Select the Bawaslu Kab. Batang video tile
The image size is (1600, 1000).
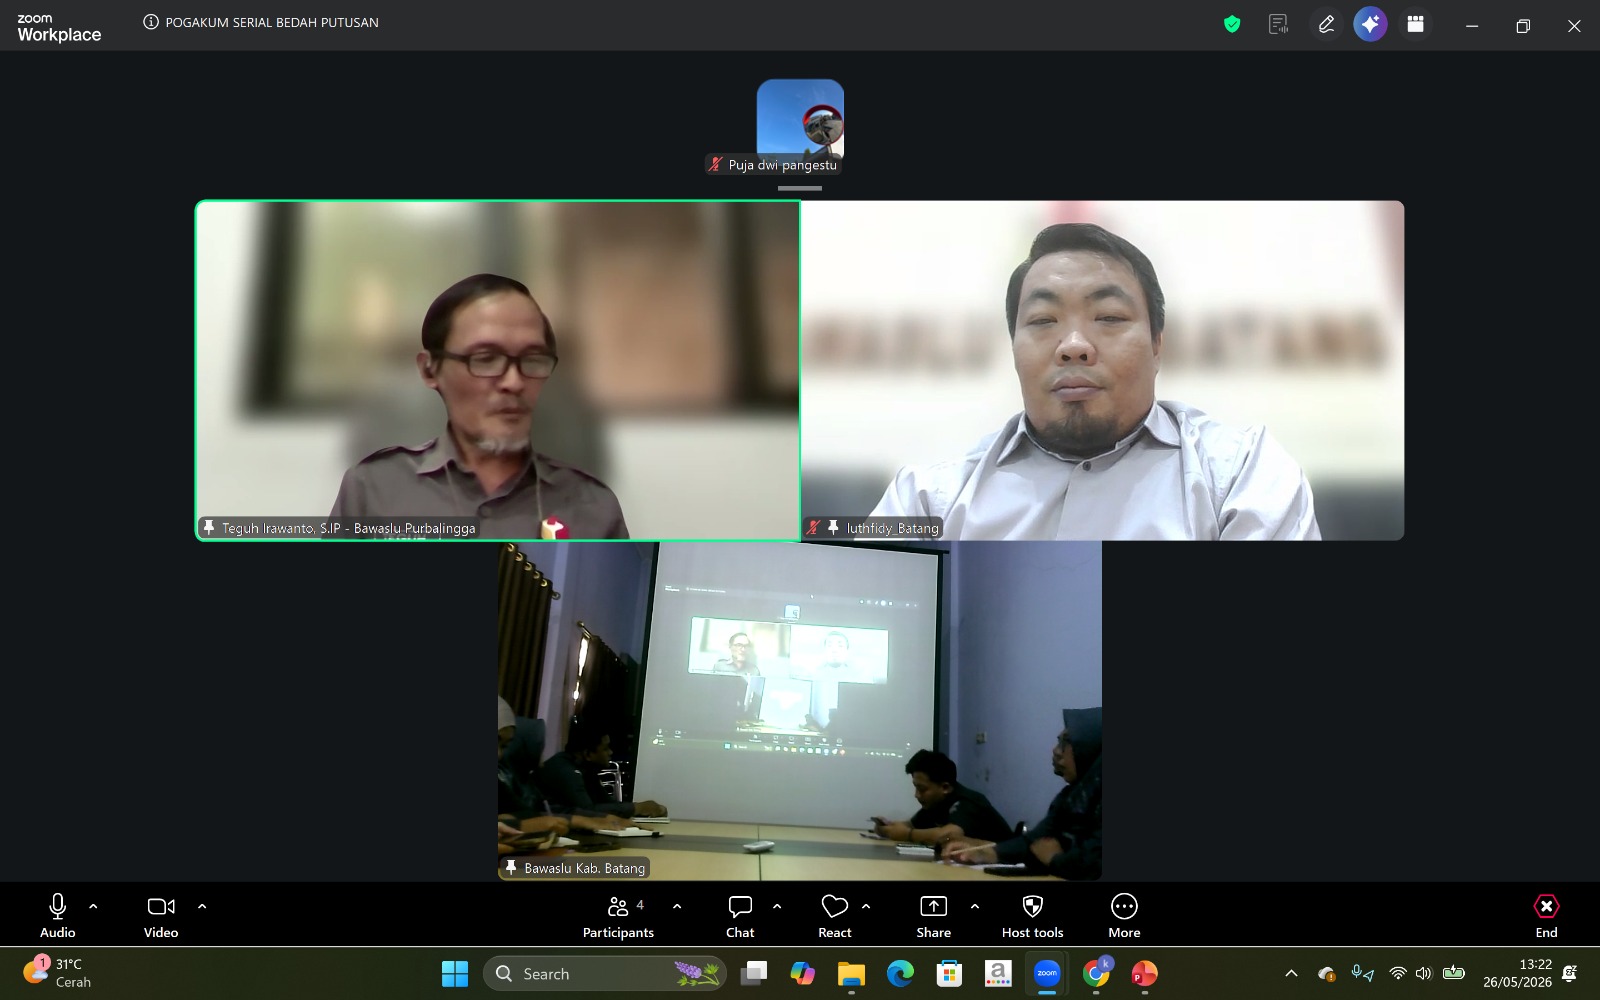point(800,711)
